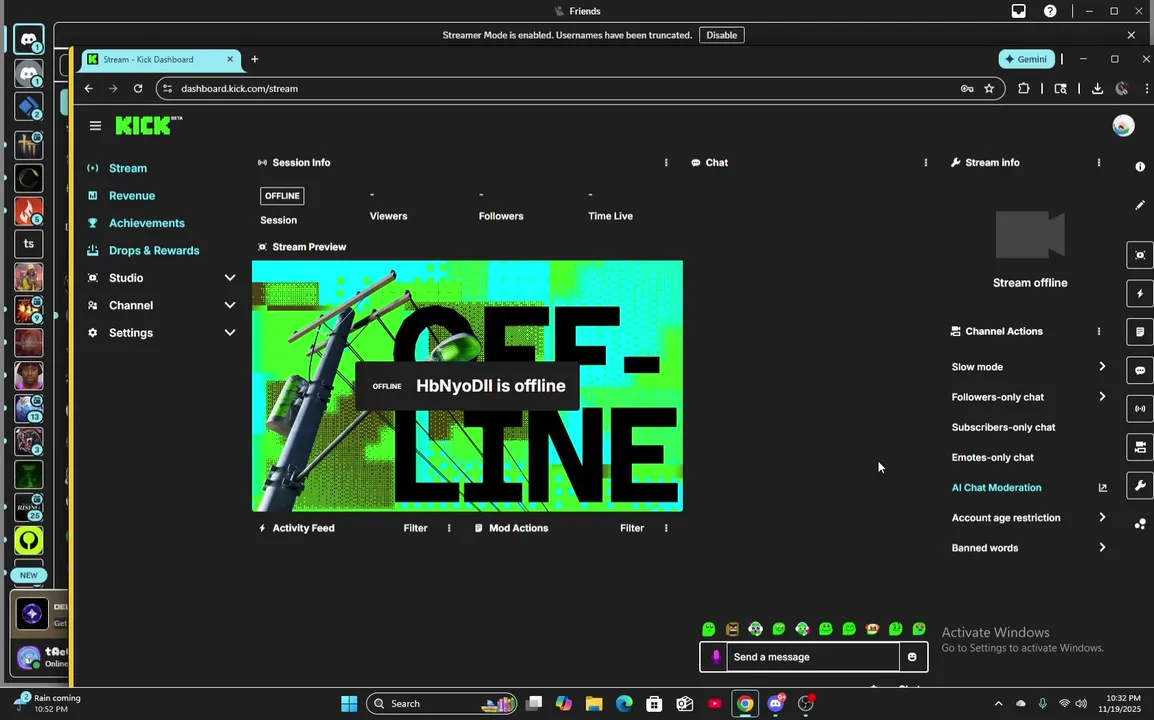Viewport: 1154px width, 720px height.
Task: Click the Gemini button in Chrome
Action: tap(1027, 59)
